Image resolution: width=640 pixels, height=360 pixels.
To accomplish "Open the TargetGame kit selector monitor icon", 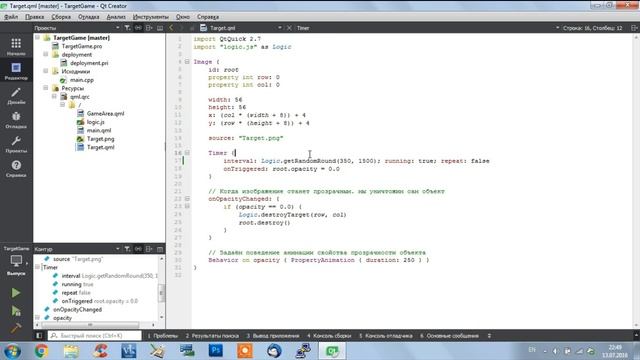I will [16, 261].
